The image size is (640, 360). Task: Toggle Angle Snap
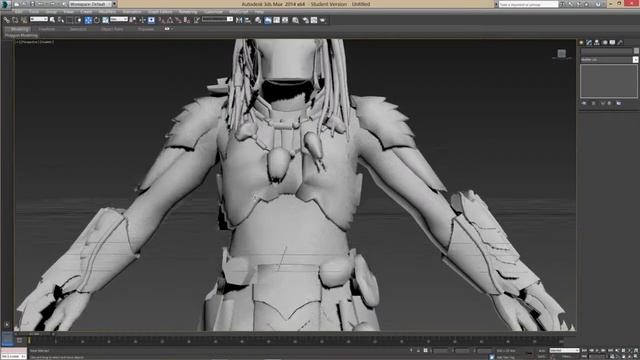tap(170, 20)
